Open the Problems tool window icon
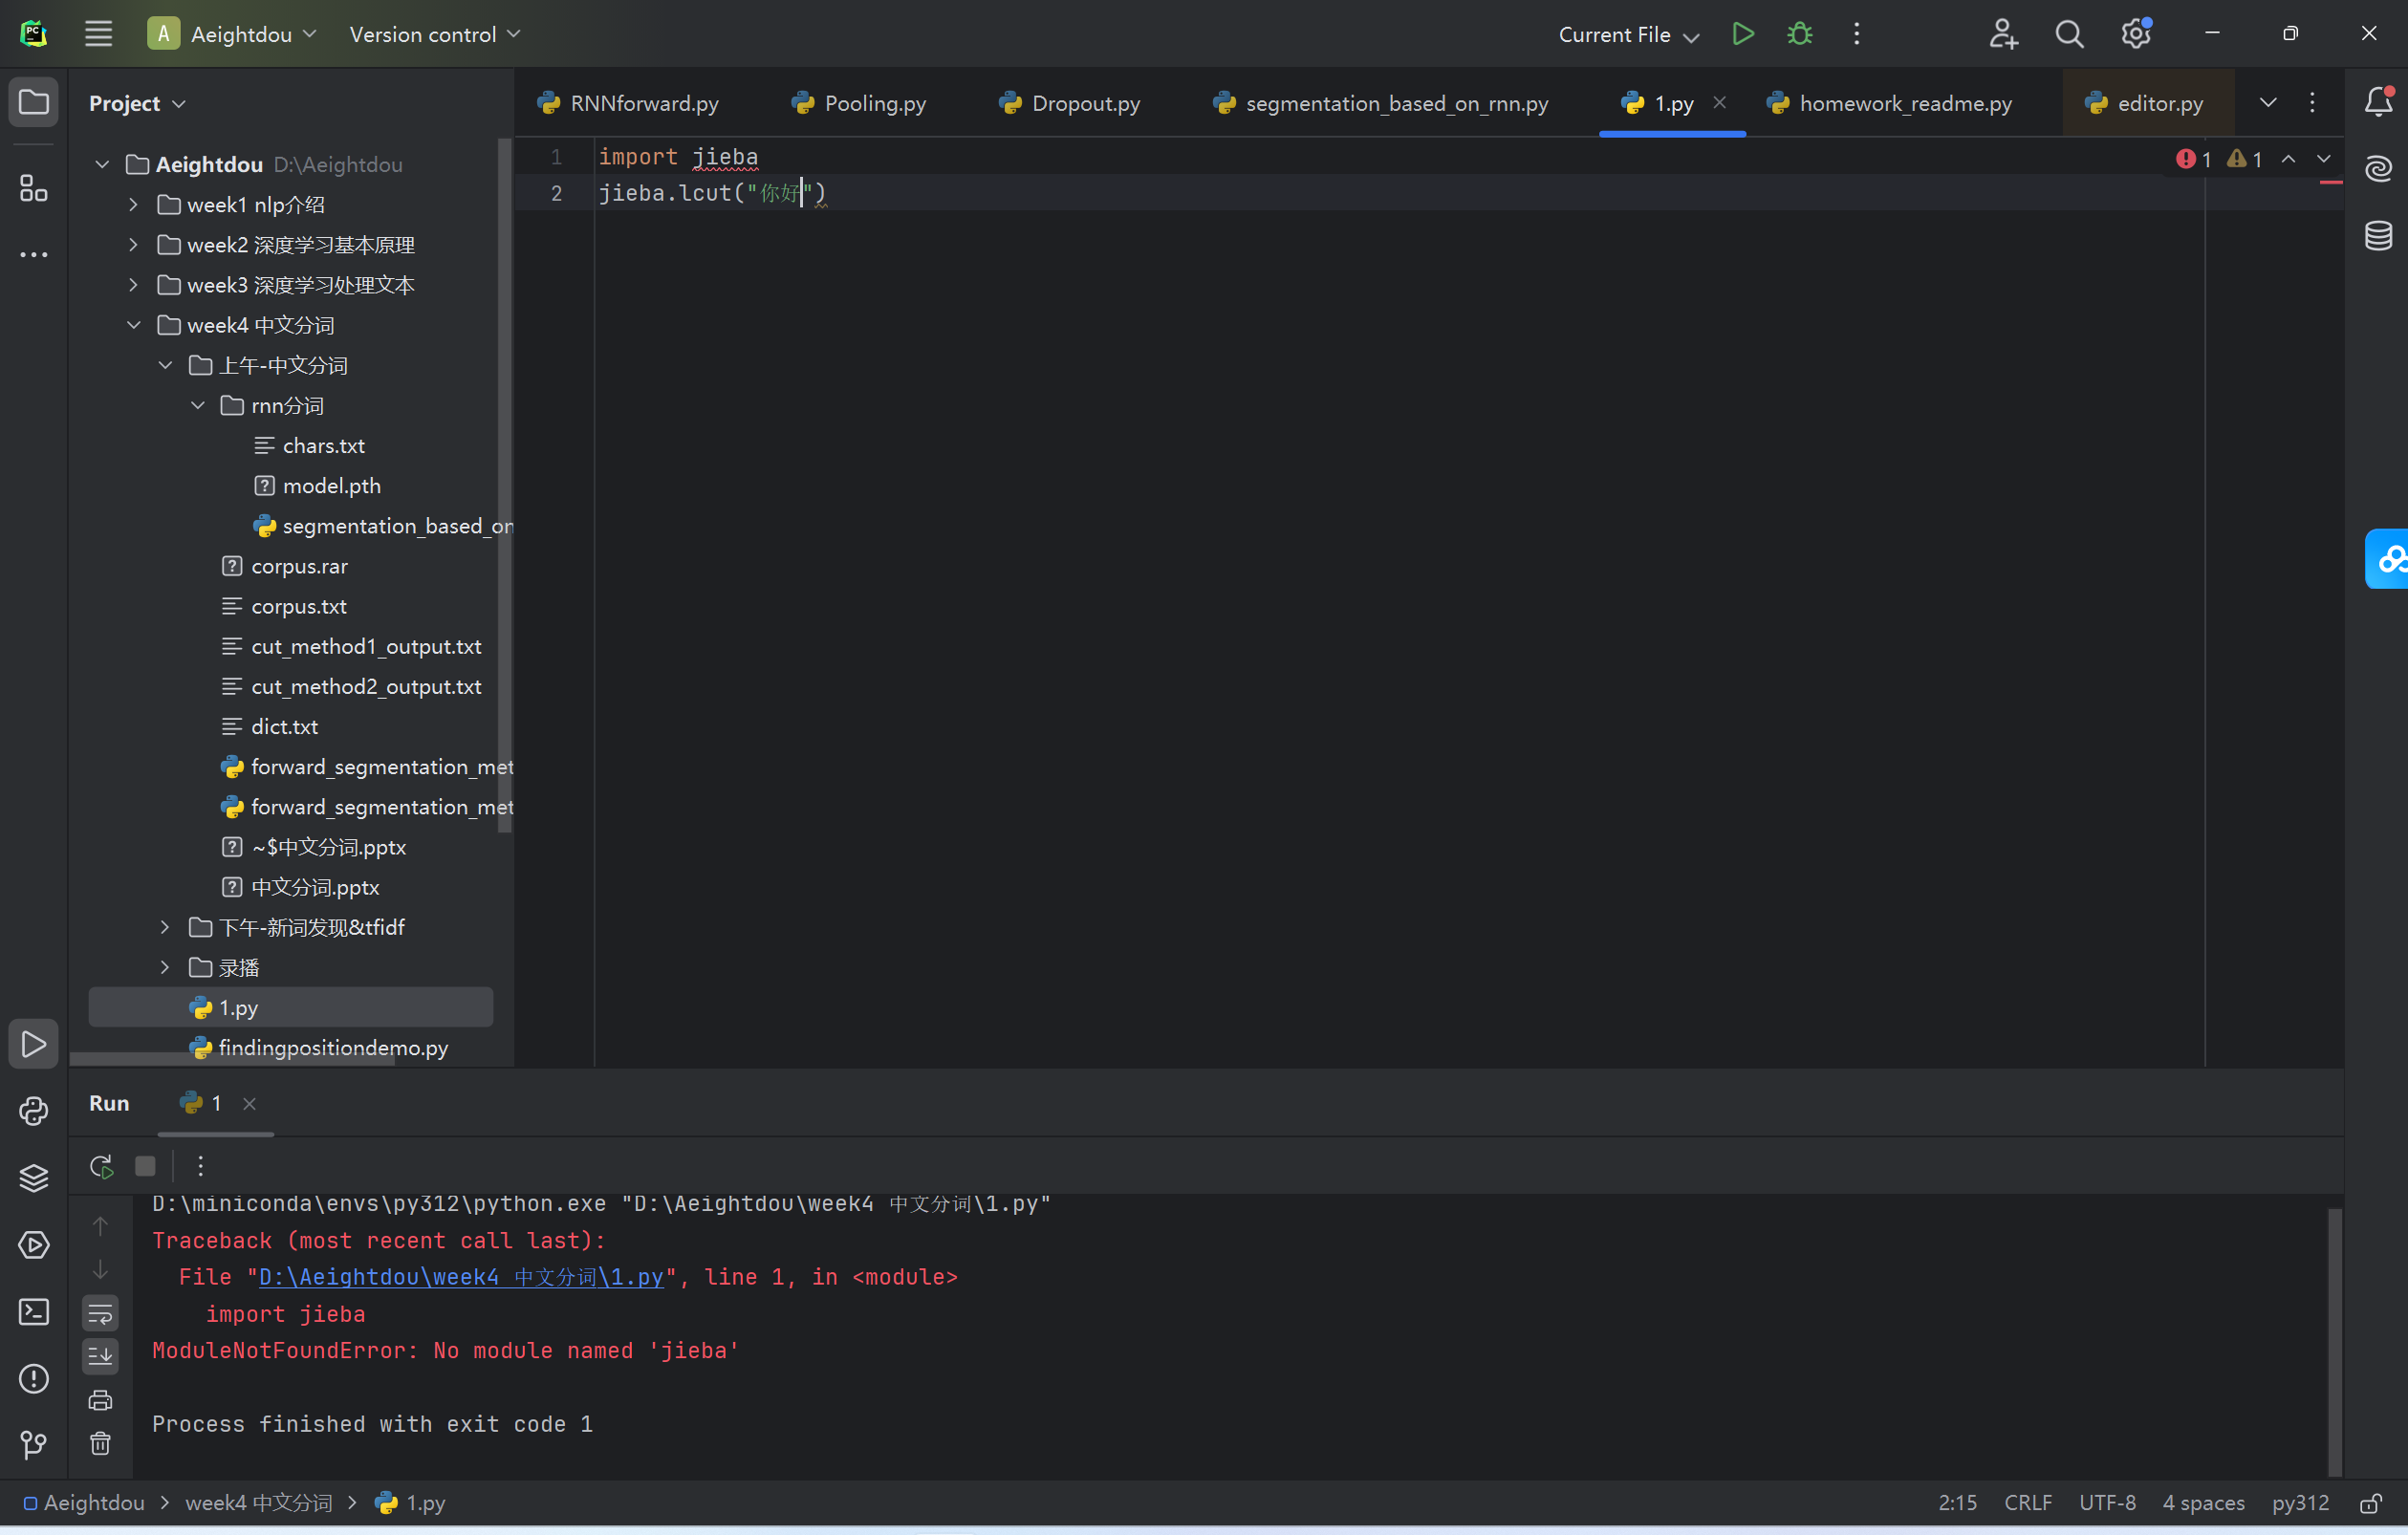The height and width of the screenshot is (1535, 2408). click(x=33, y=1379)
